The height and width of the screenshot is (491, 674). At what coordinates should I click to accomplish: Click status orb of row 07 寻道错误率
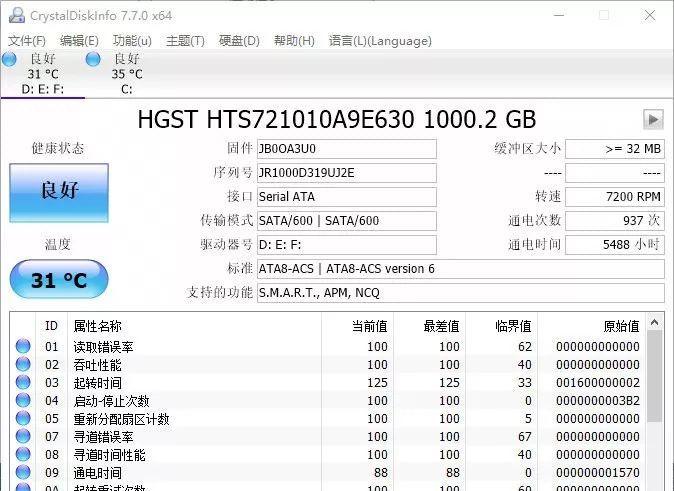(x=23, y=436)
